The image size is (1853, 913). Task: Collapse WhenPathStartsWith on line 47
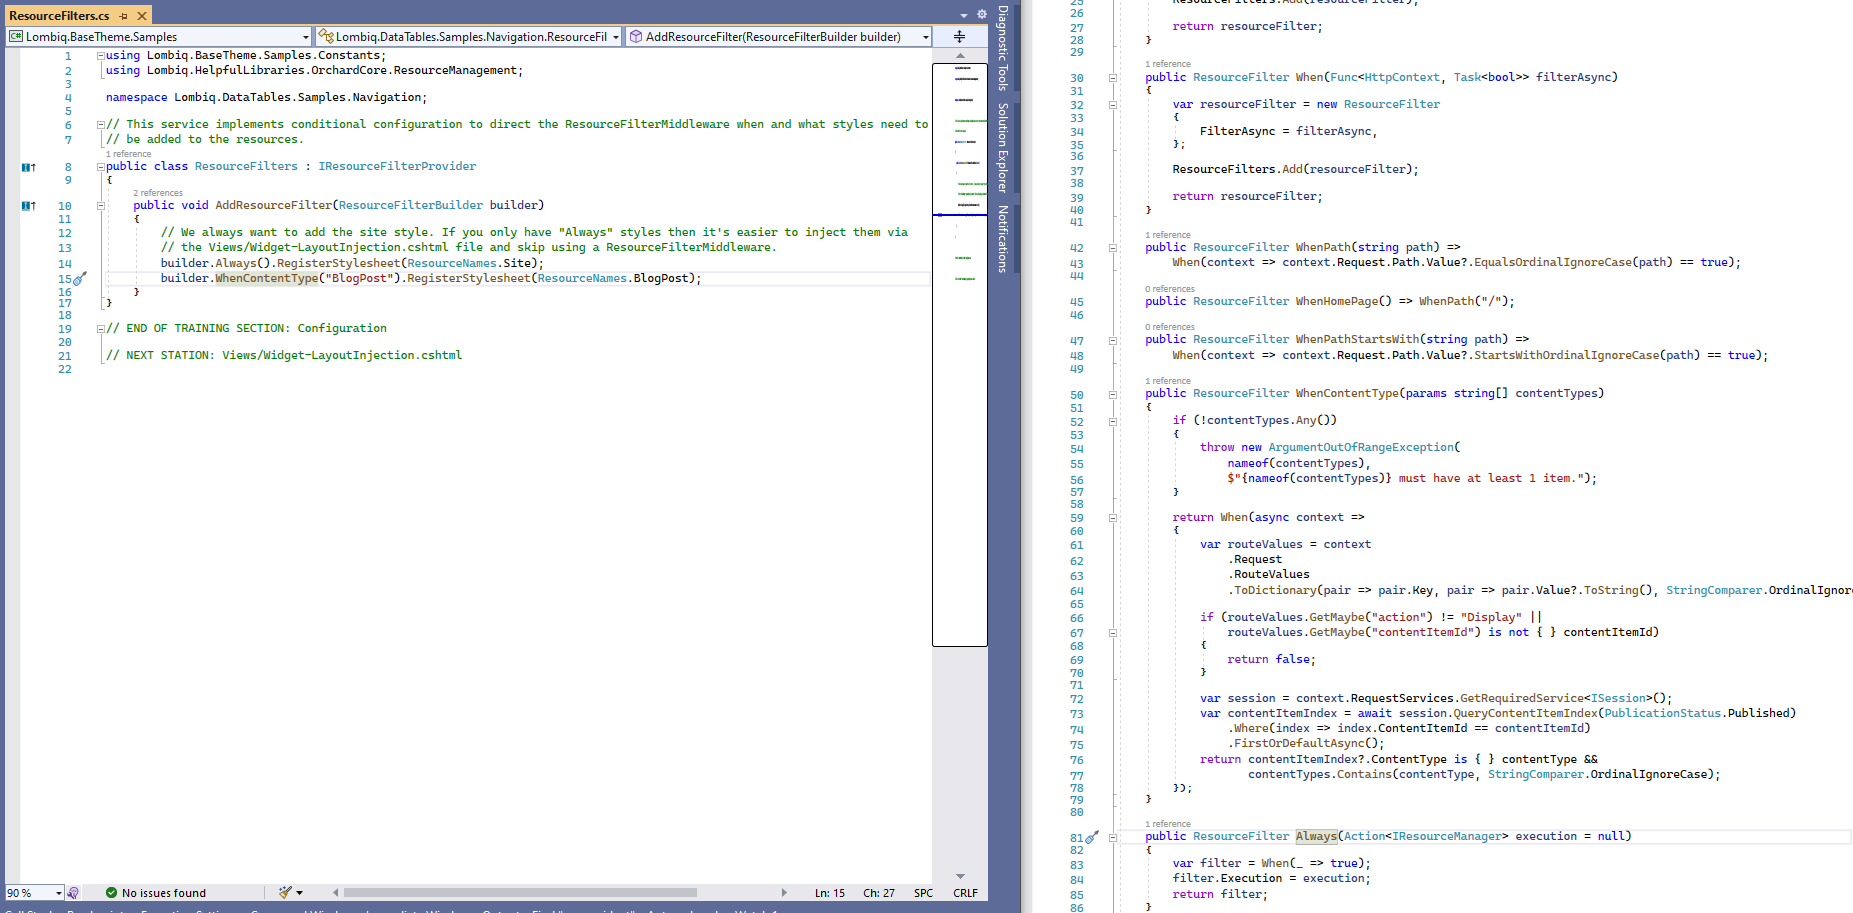(1112, 341)
